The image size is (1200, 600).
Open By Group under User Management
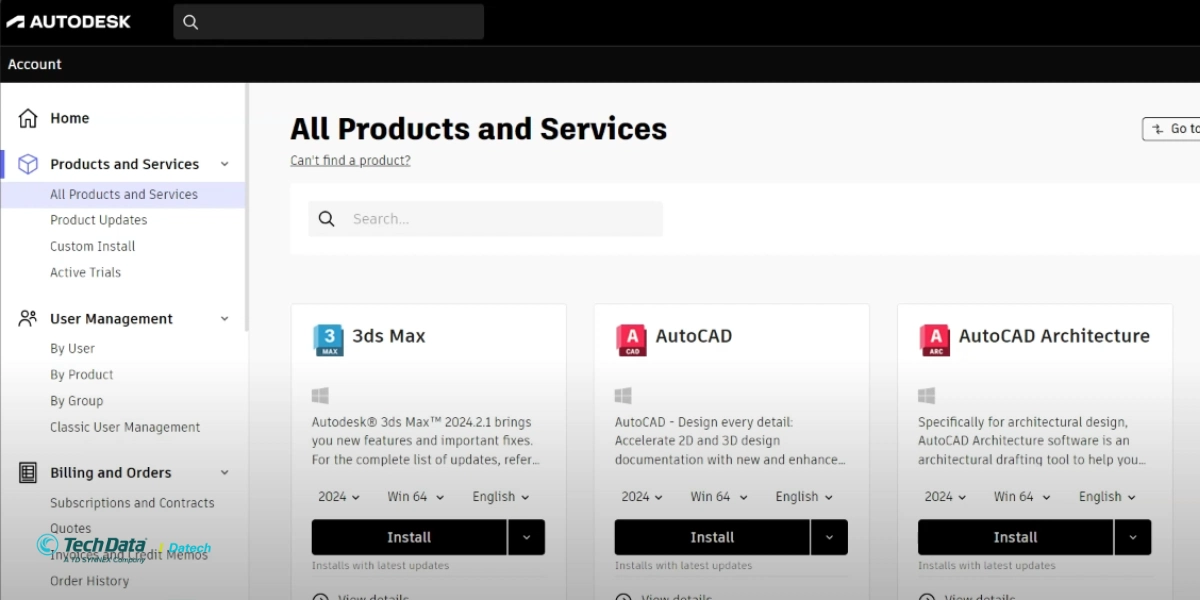pos(77,400)
